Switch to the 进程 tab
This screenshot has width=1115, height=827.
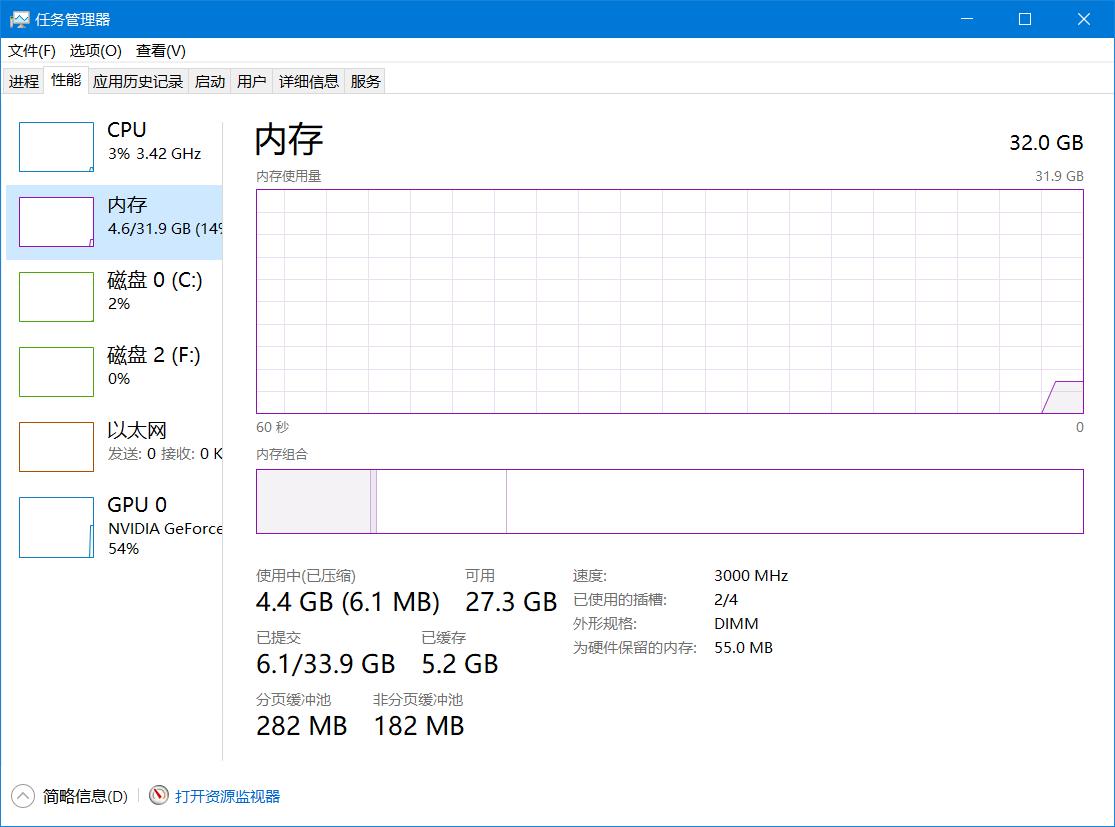(23, 81)
